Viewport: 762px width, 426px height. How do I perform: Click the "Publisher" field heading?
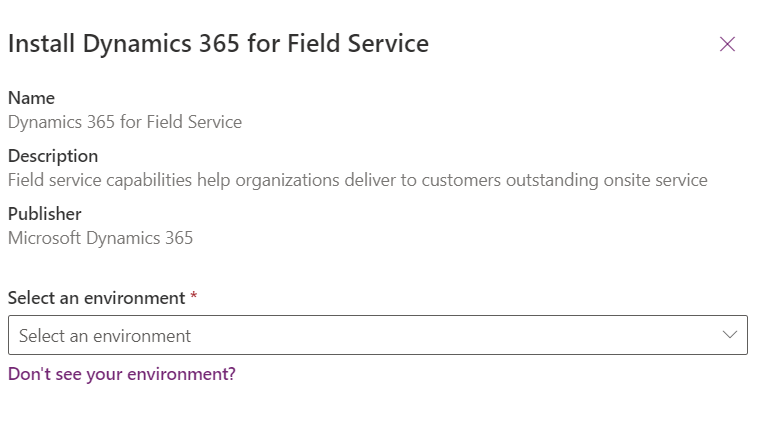point(45,214)
